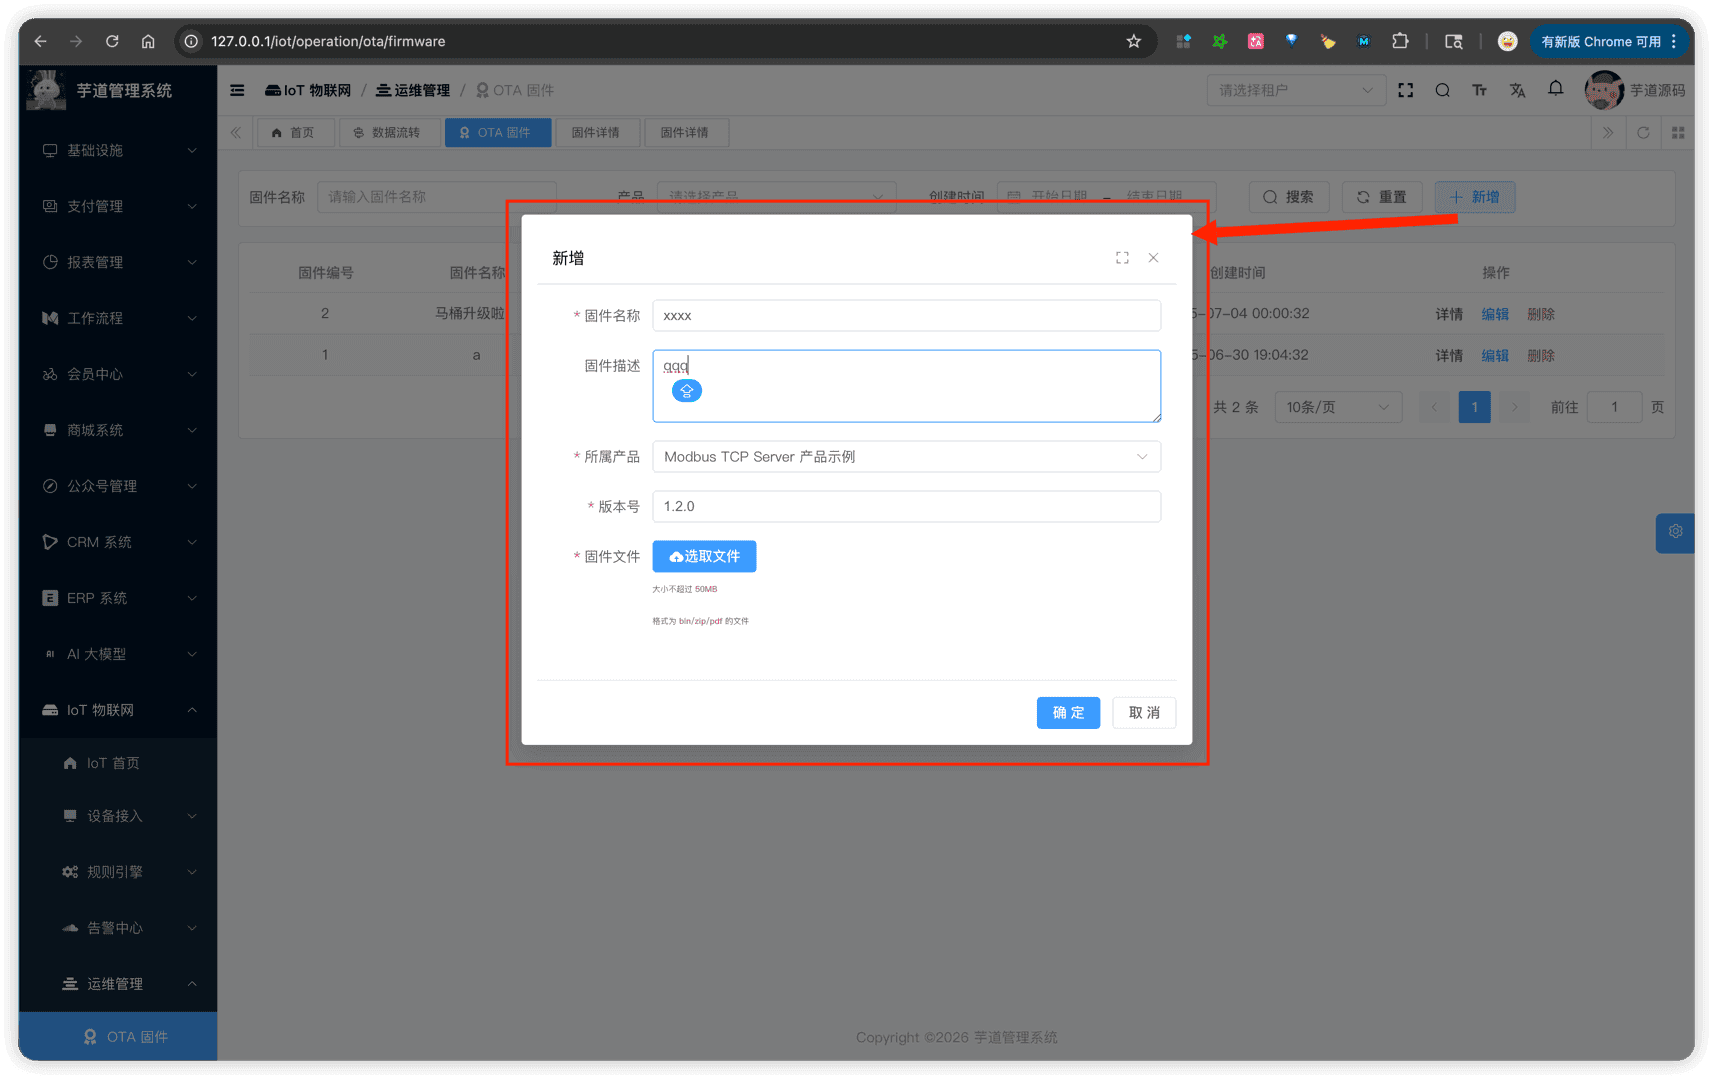Open the 所属产品 product dropdown
The width and height of the screenshot is (1713, 1079).
905,457
